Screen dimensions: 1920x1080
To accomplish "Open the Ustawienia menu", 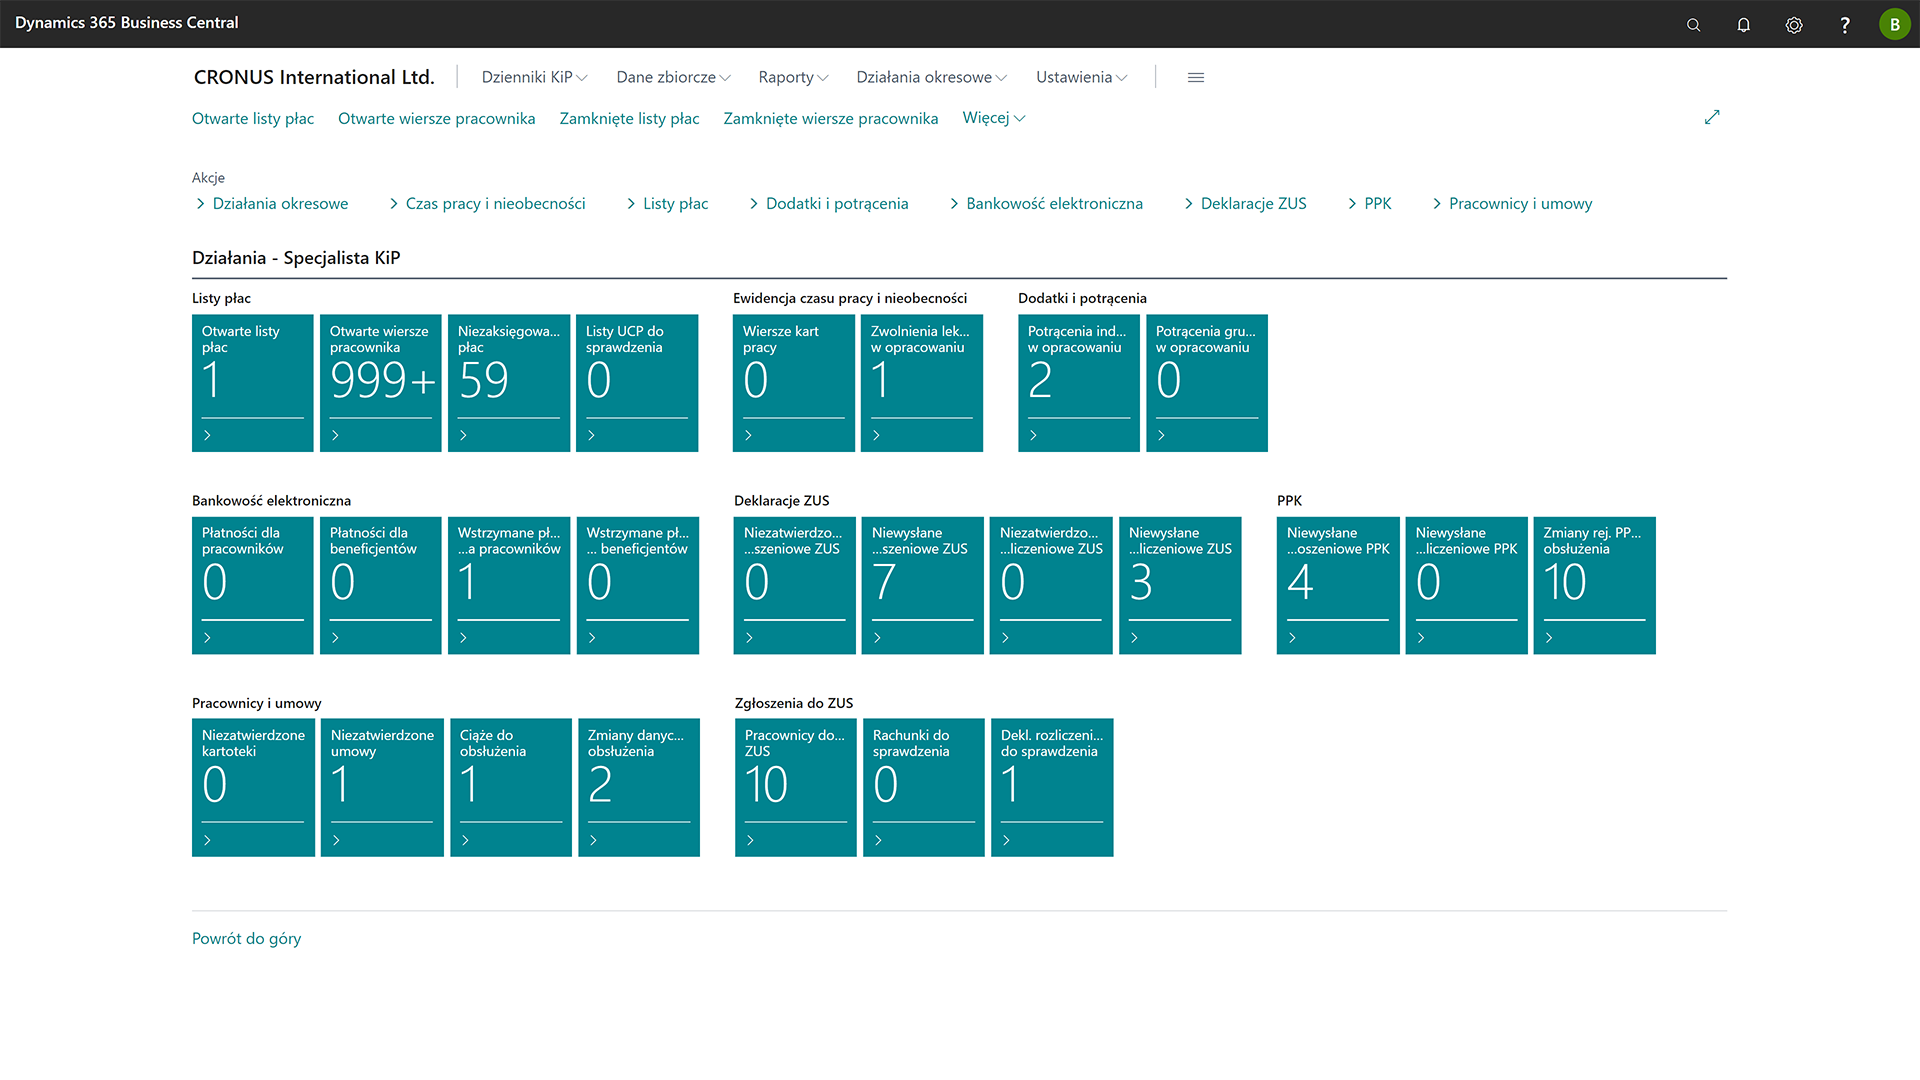I will click(1081, 77).
